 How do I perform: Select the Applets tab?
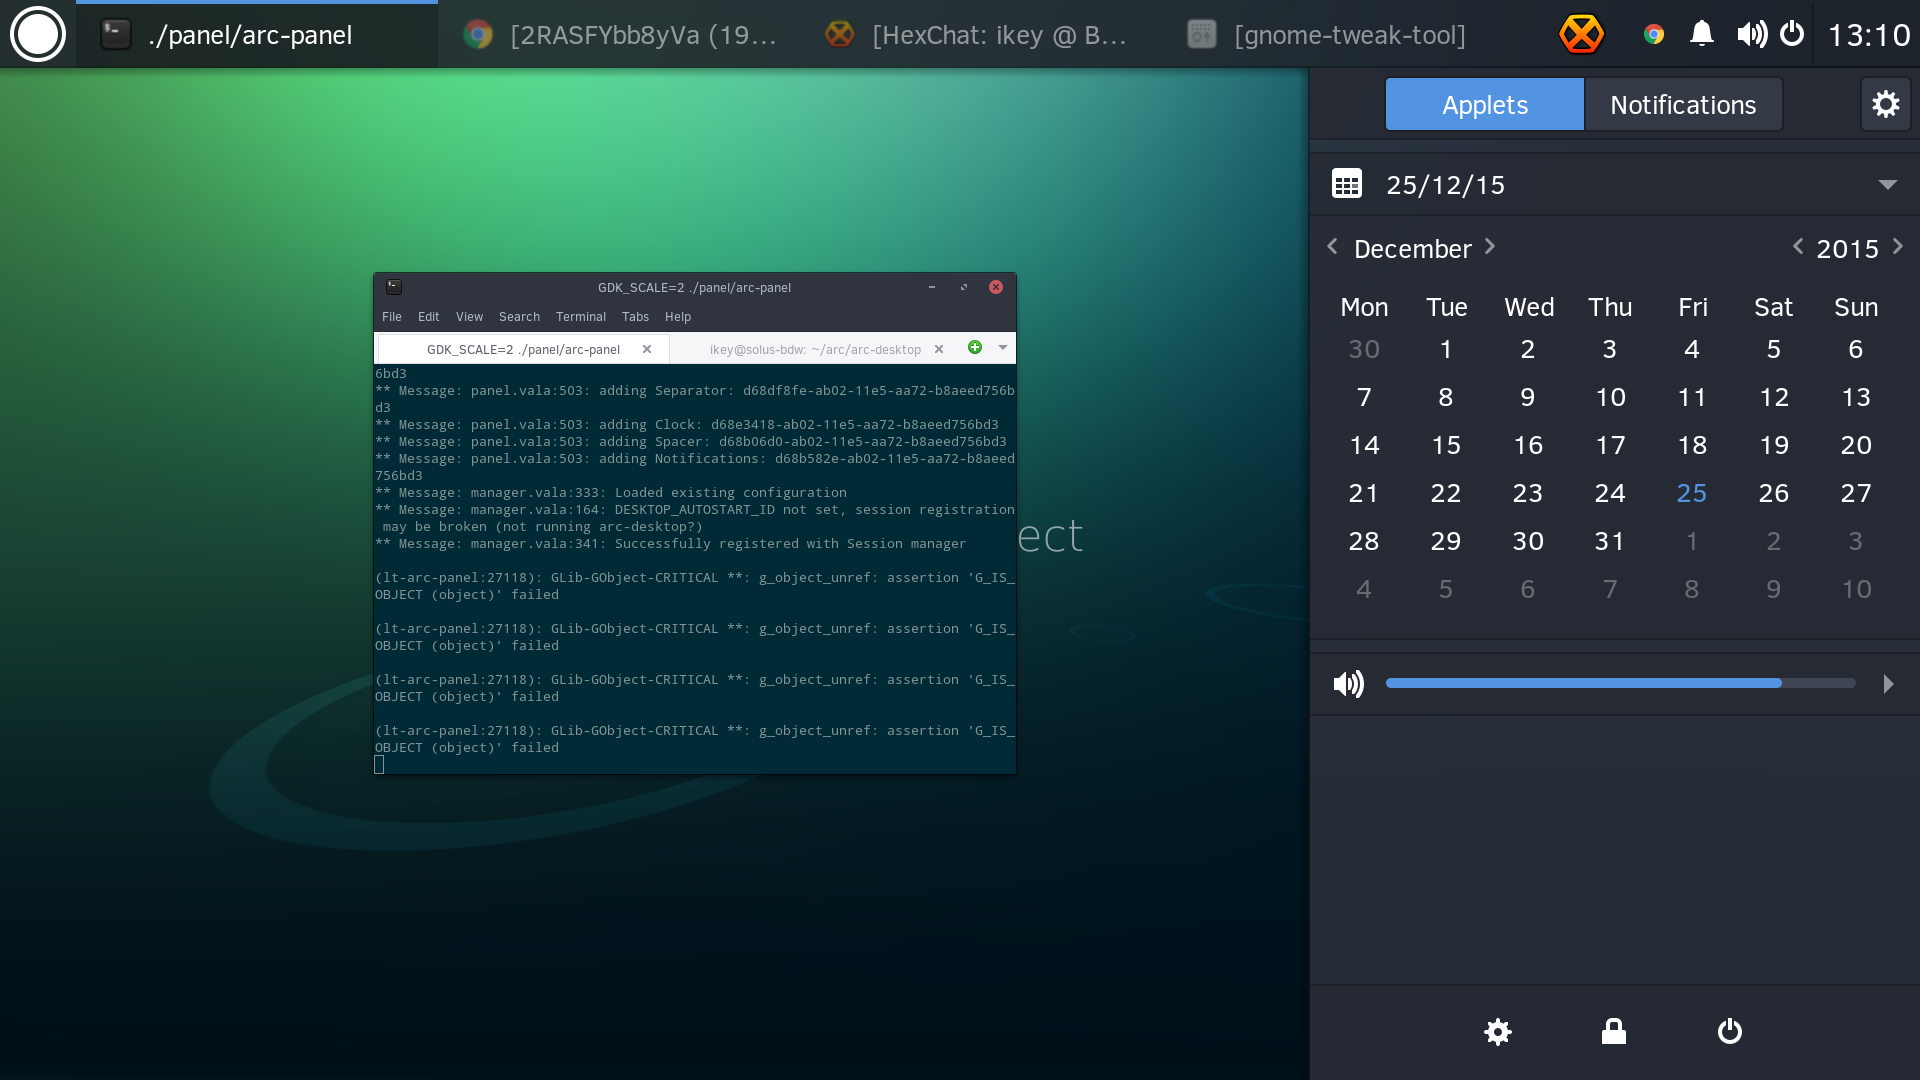coord(1485,105)
